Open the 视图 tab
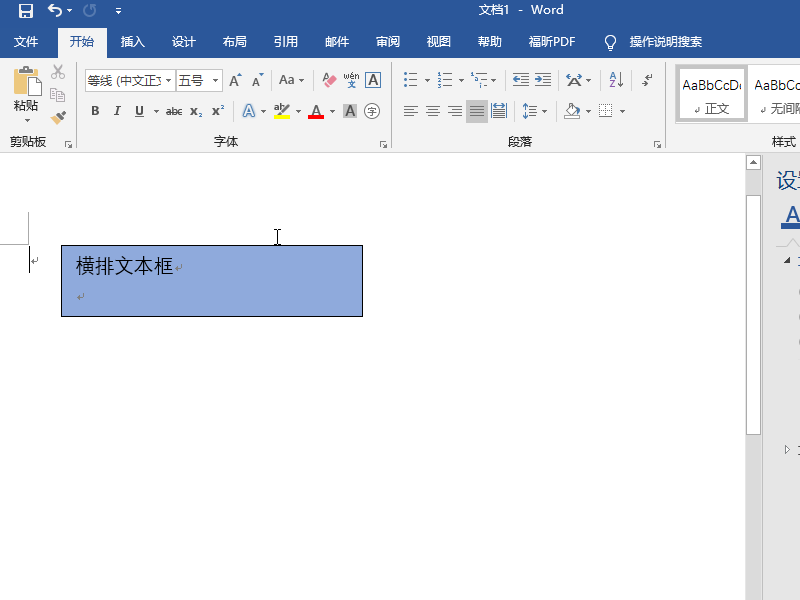Viewport: 800px width, 600px height. click(x=439, y=42)
